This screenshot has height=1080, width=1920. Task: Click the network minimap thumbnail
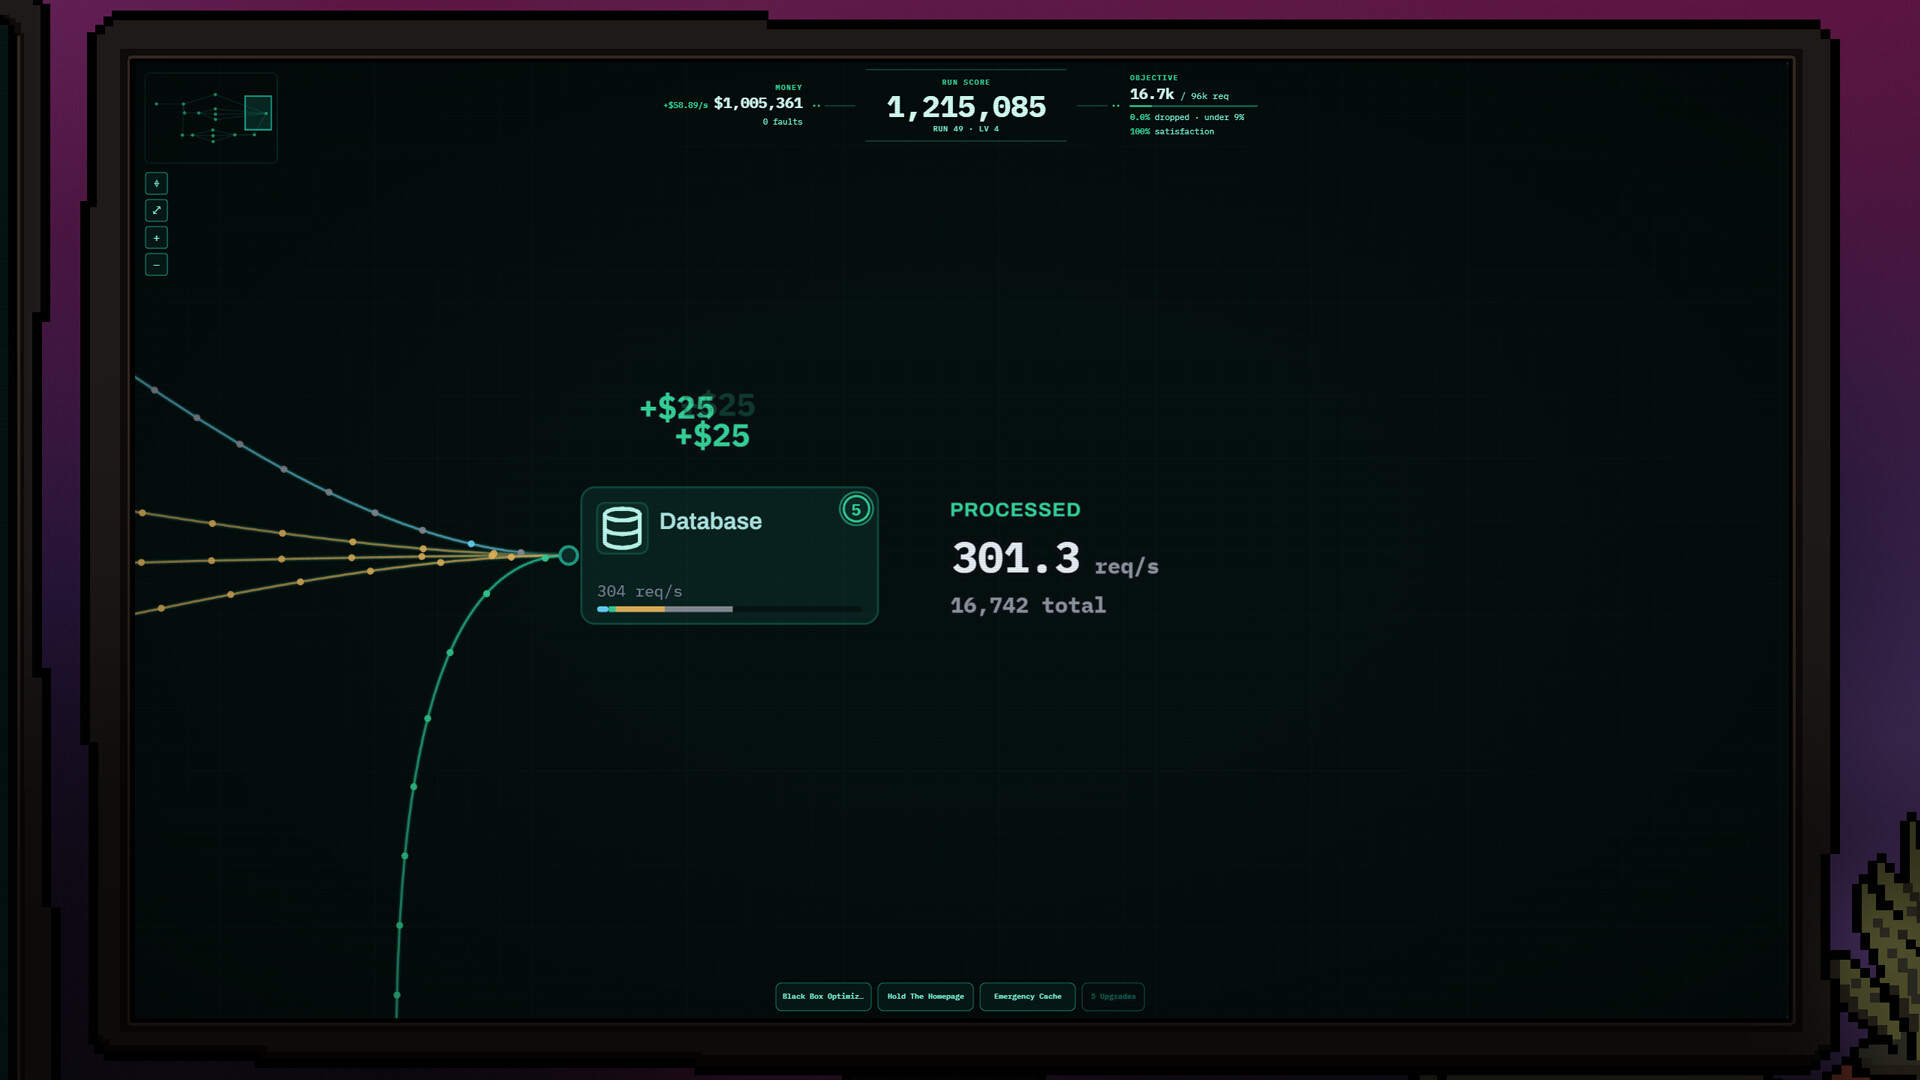click(211, 118)
